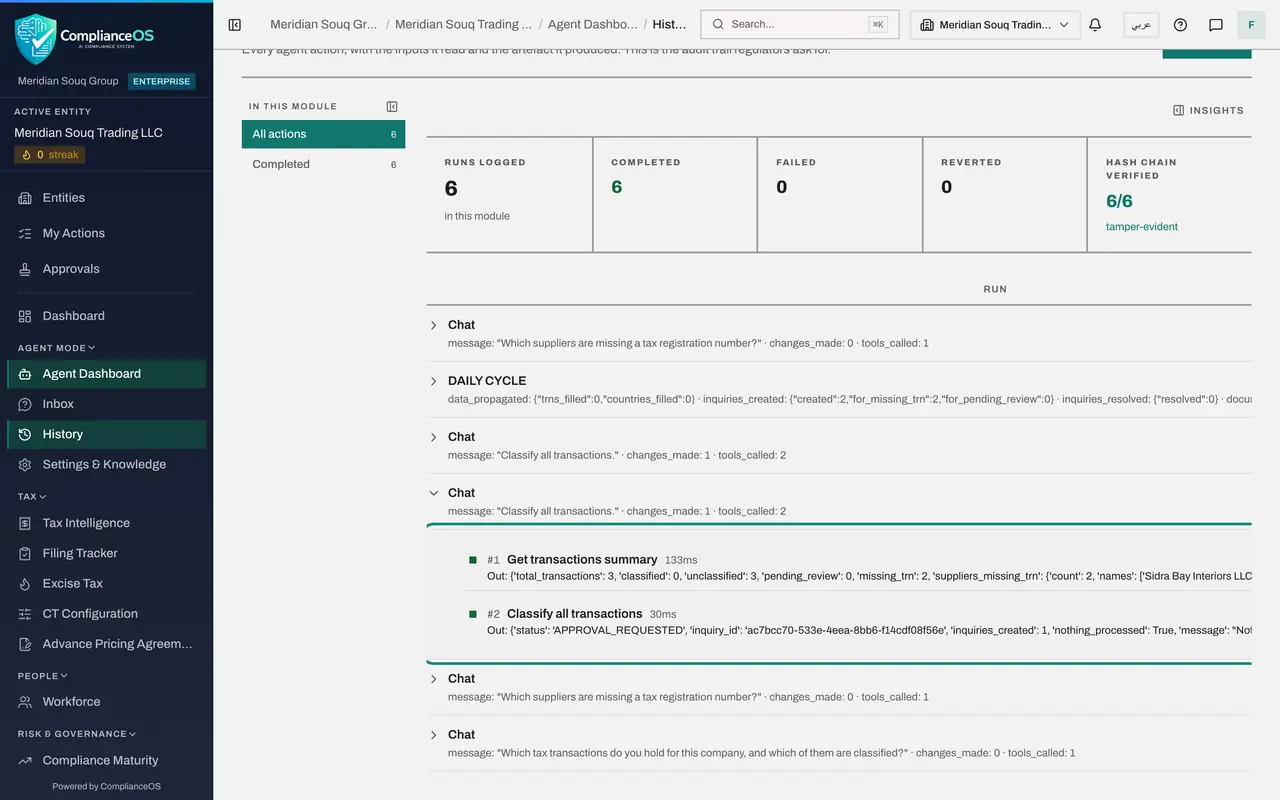Click the ComplianceOS shield logo
The image size is (1280, 800).
(x=35, y=39)
